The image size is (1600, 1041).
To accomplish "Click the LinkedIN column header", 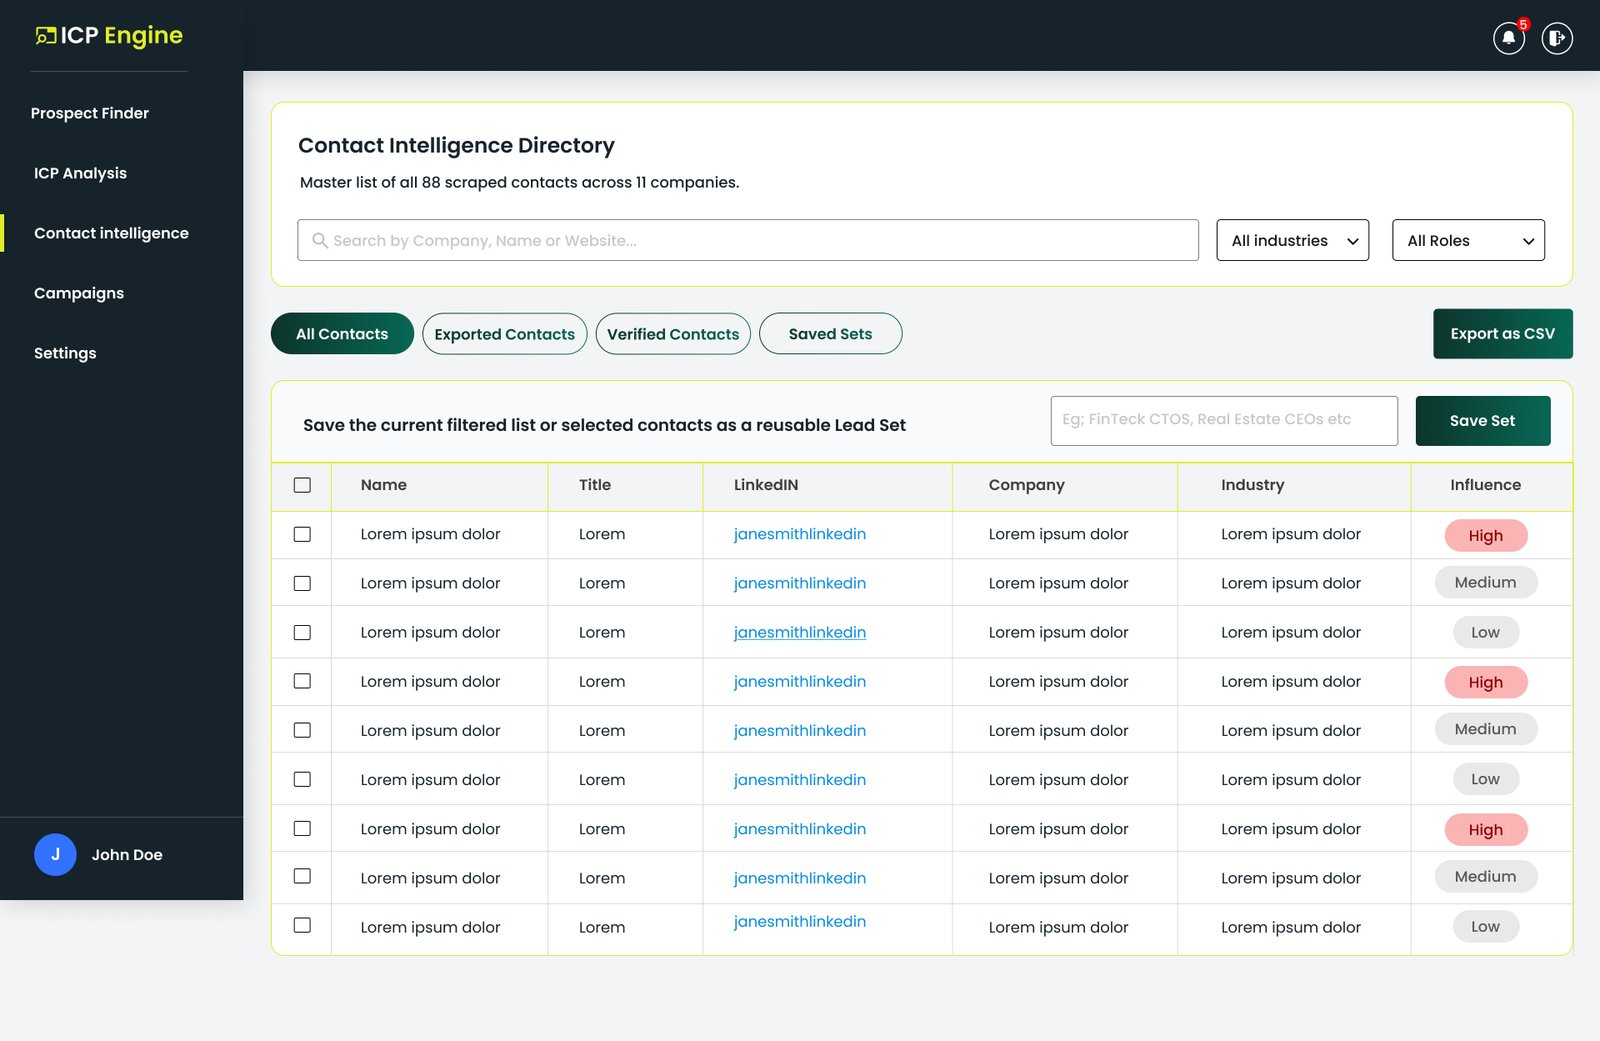I will [766, 485].
